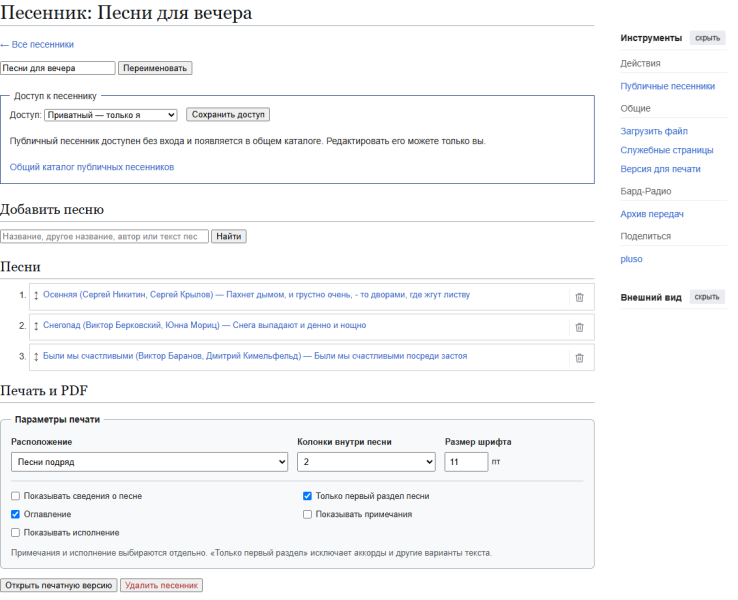Open Публичные песенники in sidebar

pos(667,86)
